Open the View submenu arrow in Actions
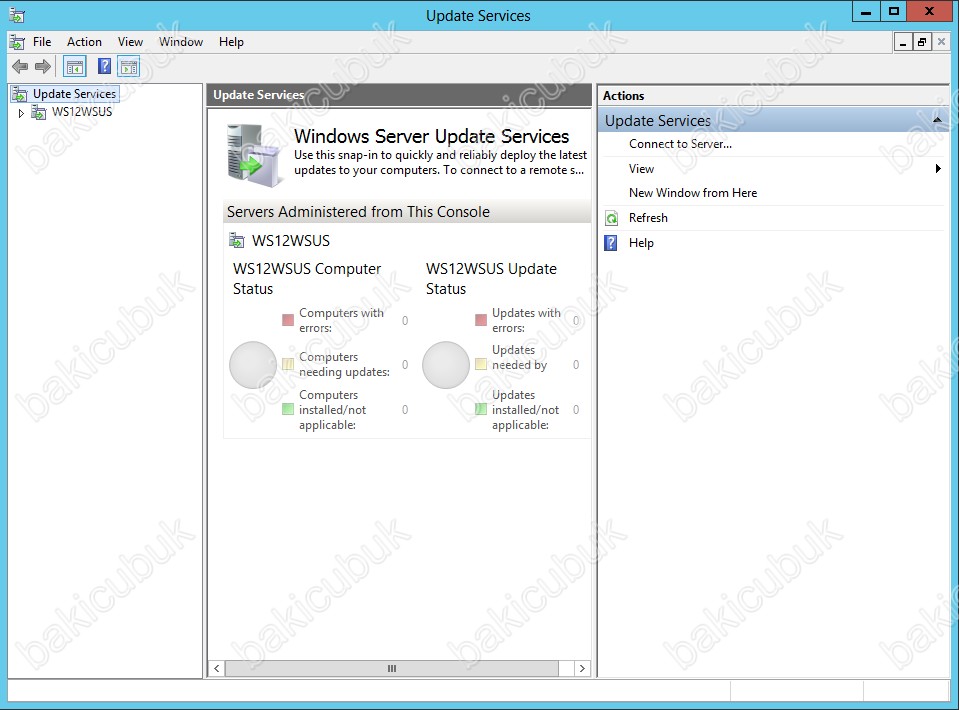This screenshot has width=959, height=710. pos(938,169)
